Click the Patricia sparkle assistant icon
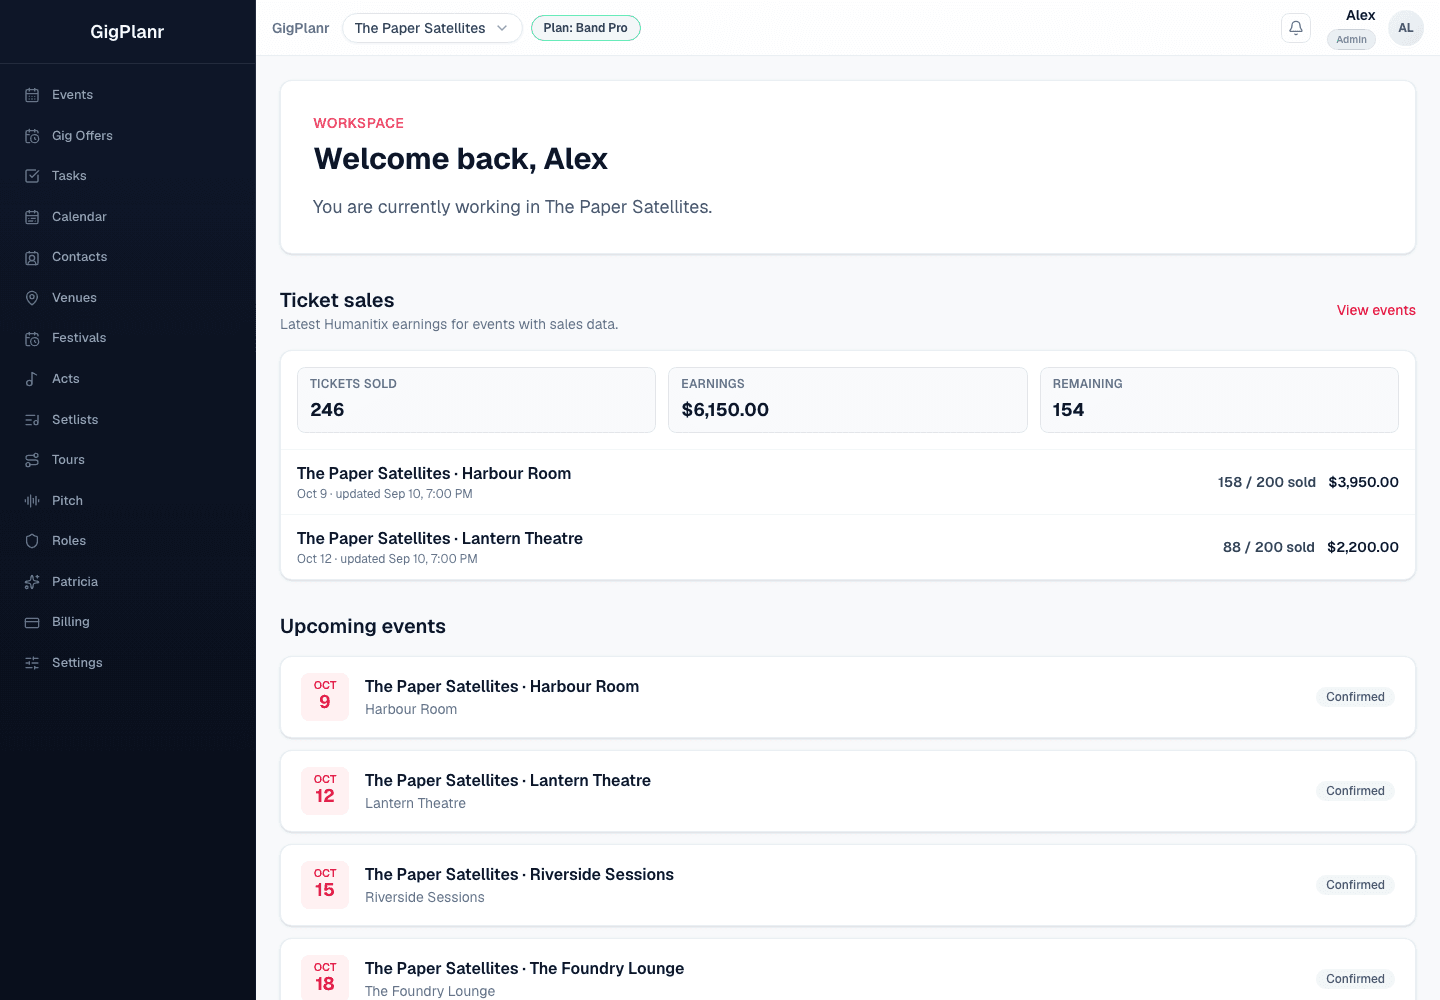The height and width of the screenshot is (1000, 1440). (x=32, y=582)
